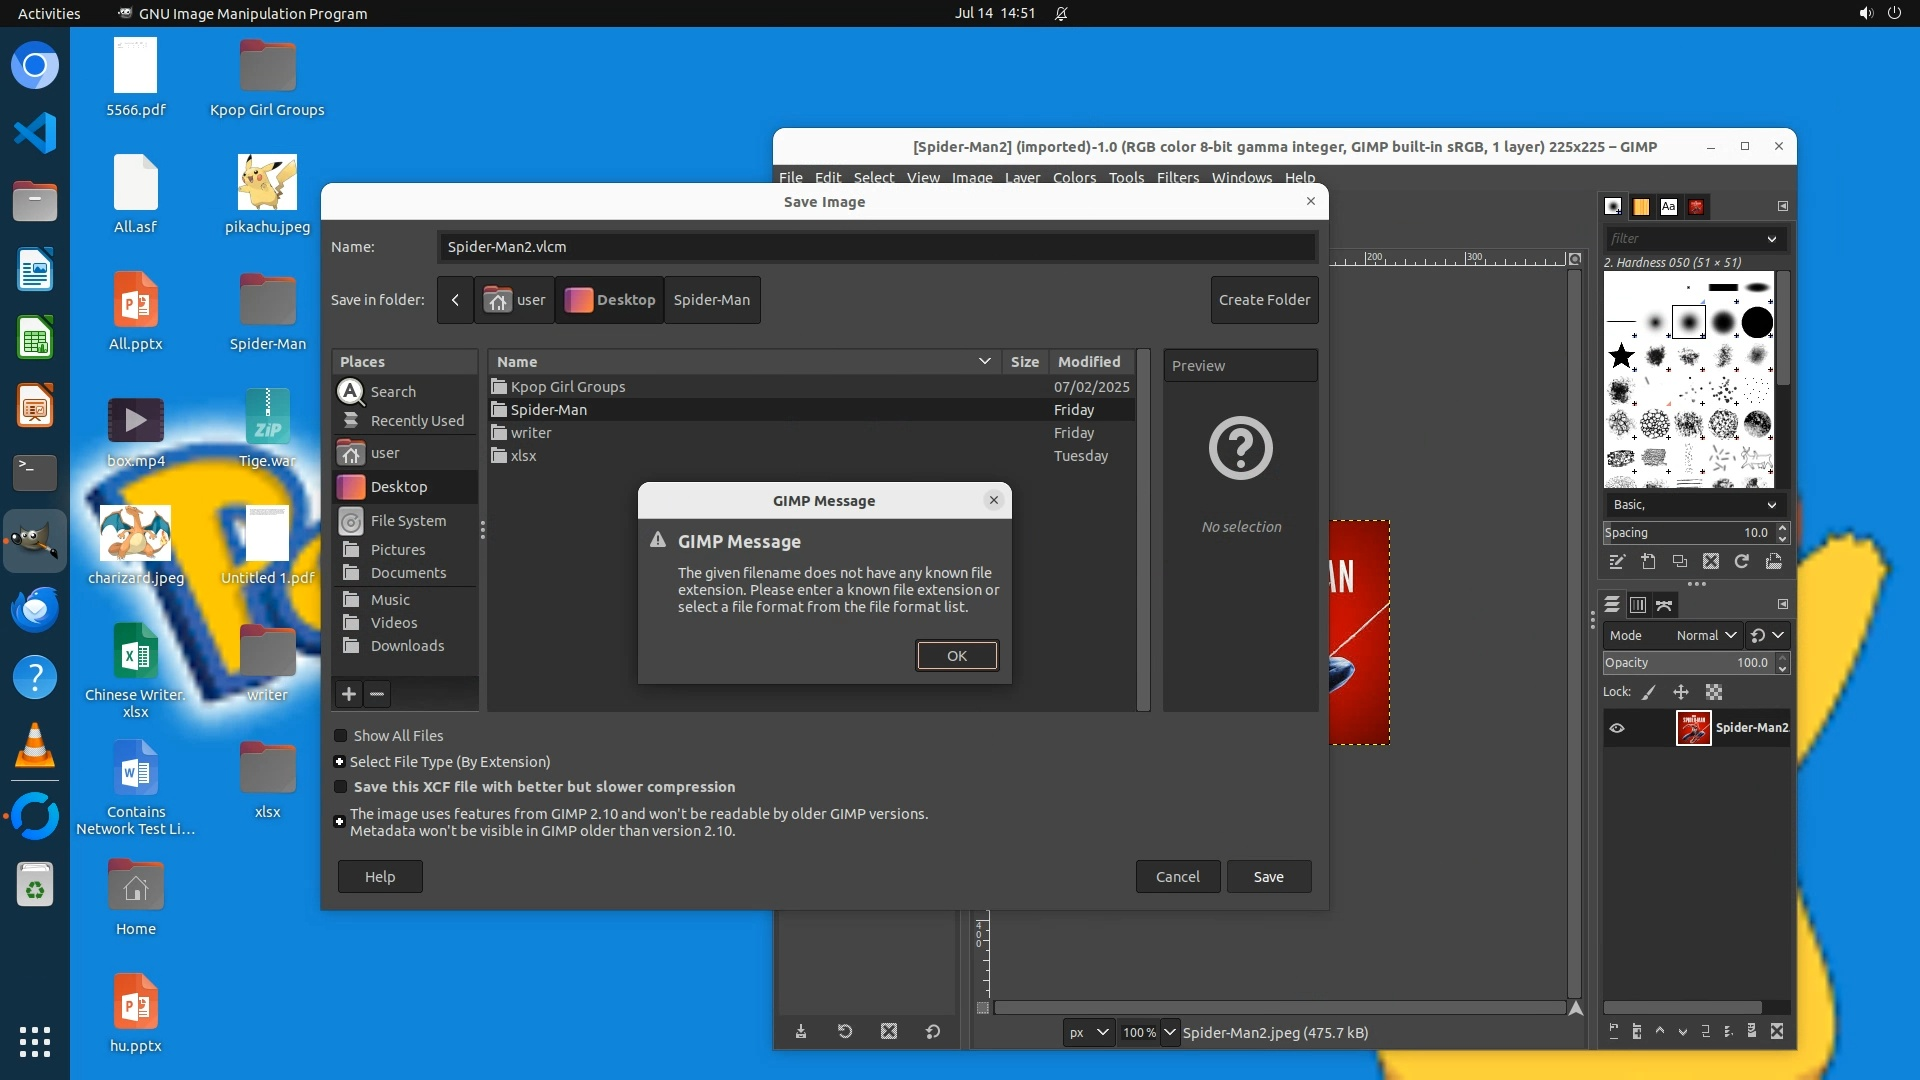Click OK in GIMP Message dialog
1920x1080 pixels.
[x=956, y=655]
